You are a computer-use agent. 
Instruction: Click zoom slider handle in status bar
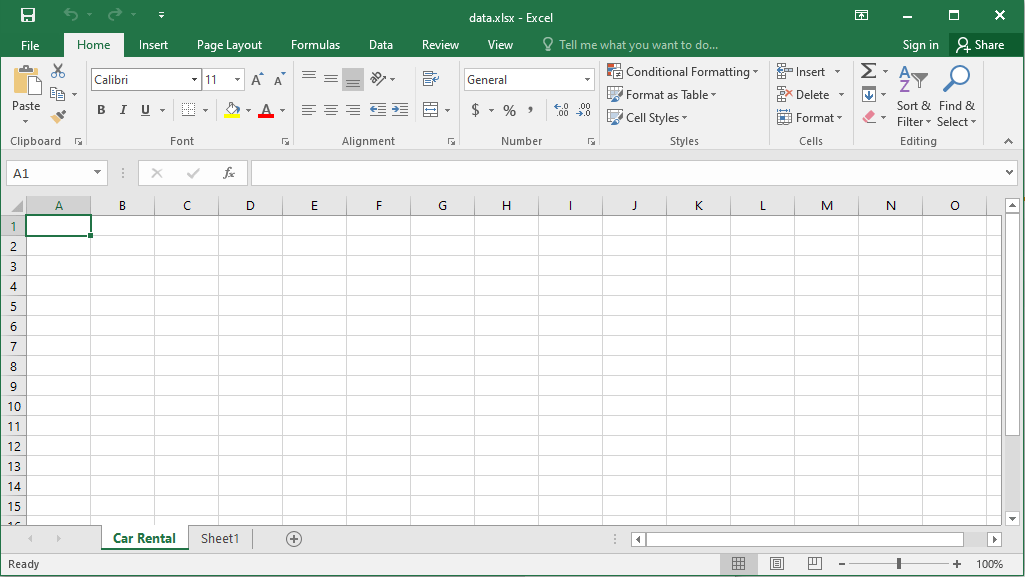click(899, 564)
